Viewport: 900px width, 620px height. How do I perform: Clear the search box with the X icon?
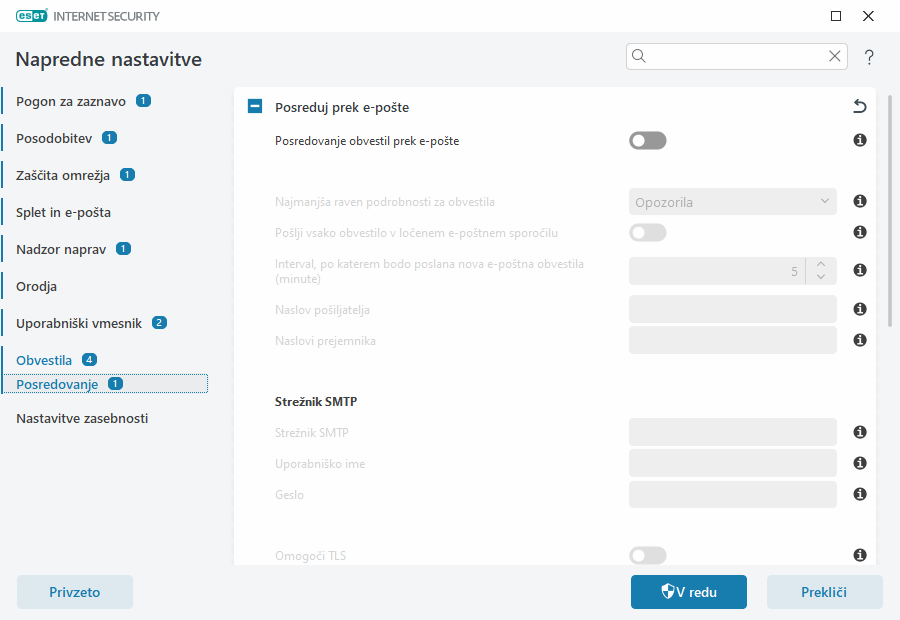click(834, 56)
